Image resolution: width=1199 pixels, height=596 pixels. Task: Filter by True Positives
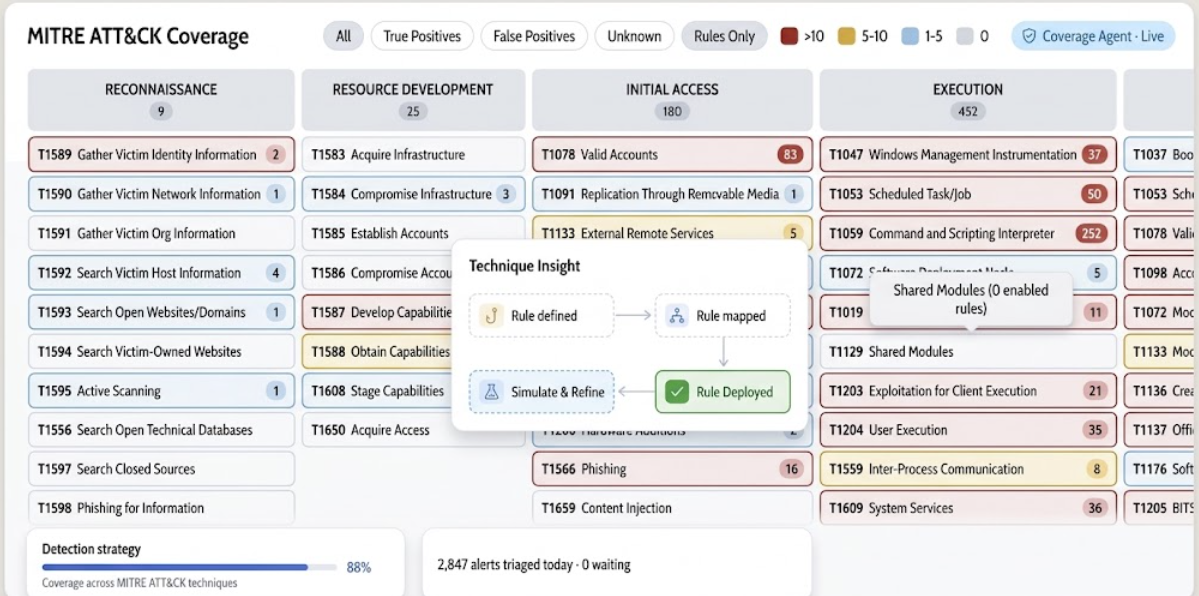(x=422, y=36)
